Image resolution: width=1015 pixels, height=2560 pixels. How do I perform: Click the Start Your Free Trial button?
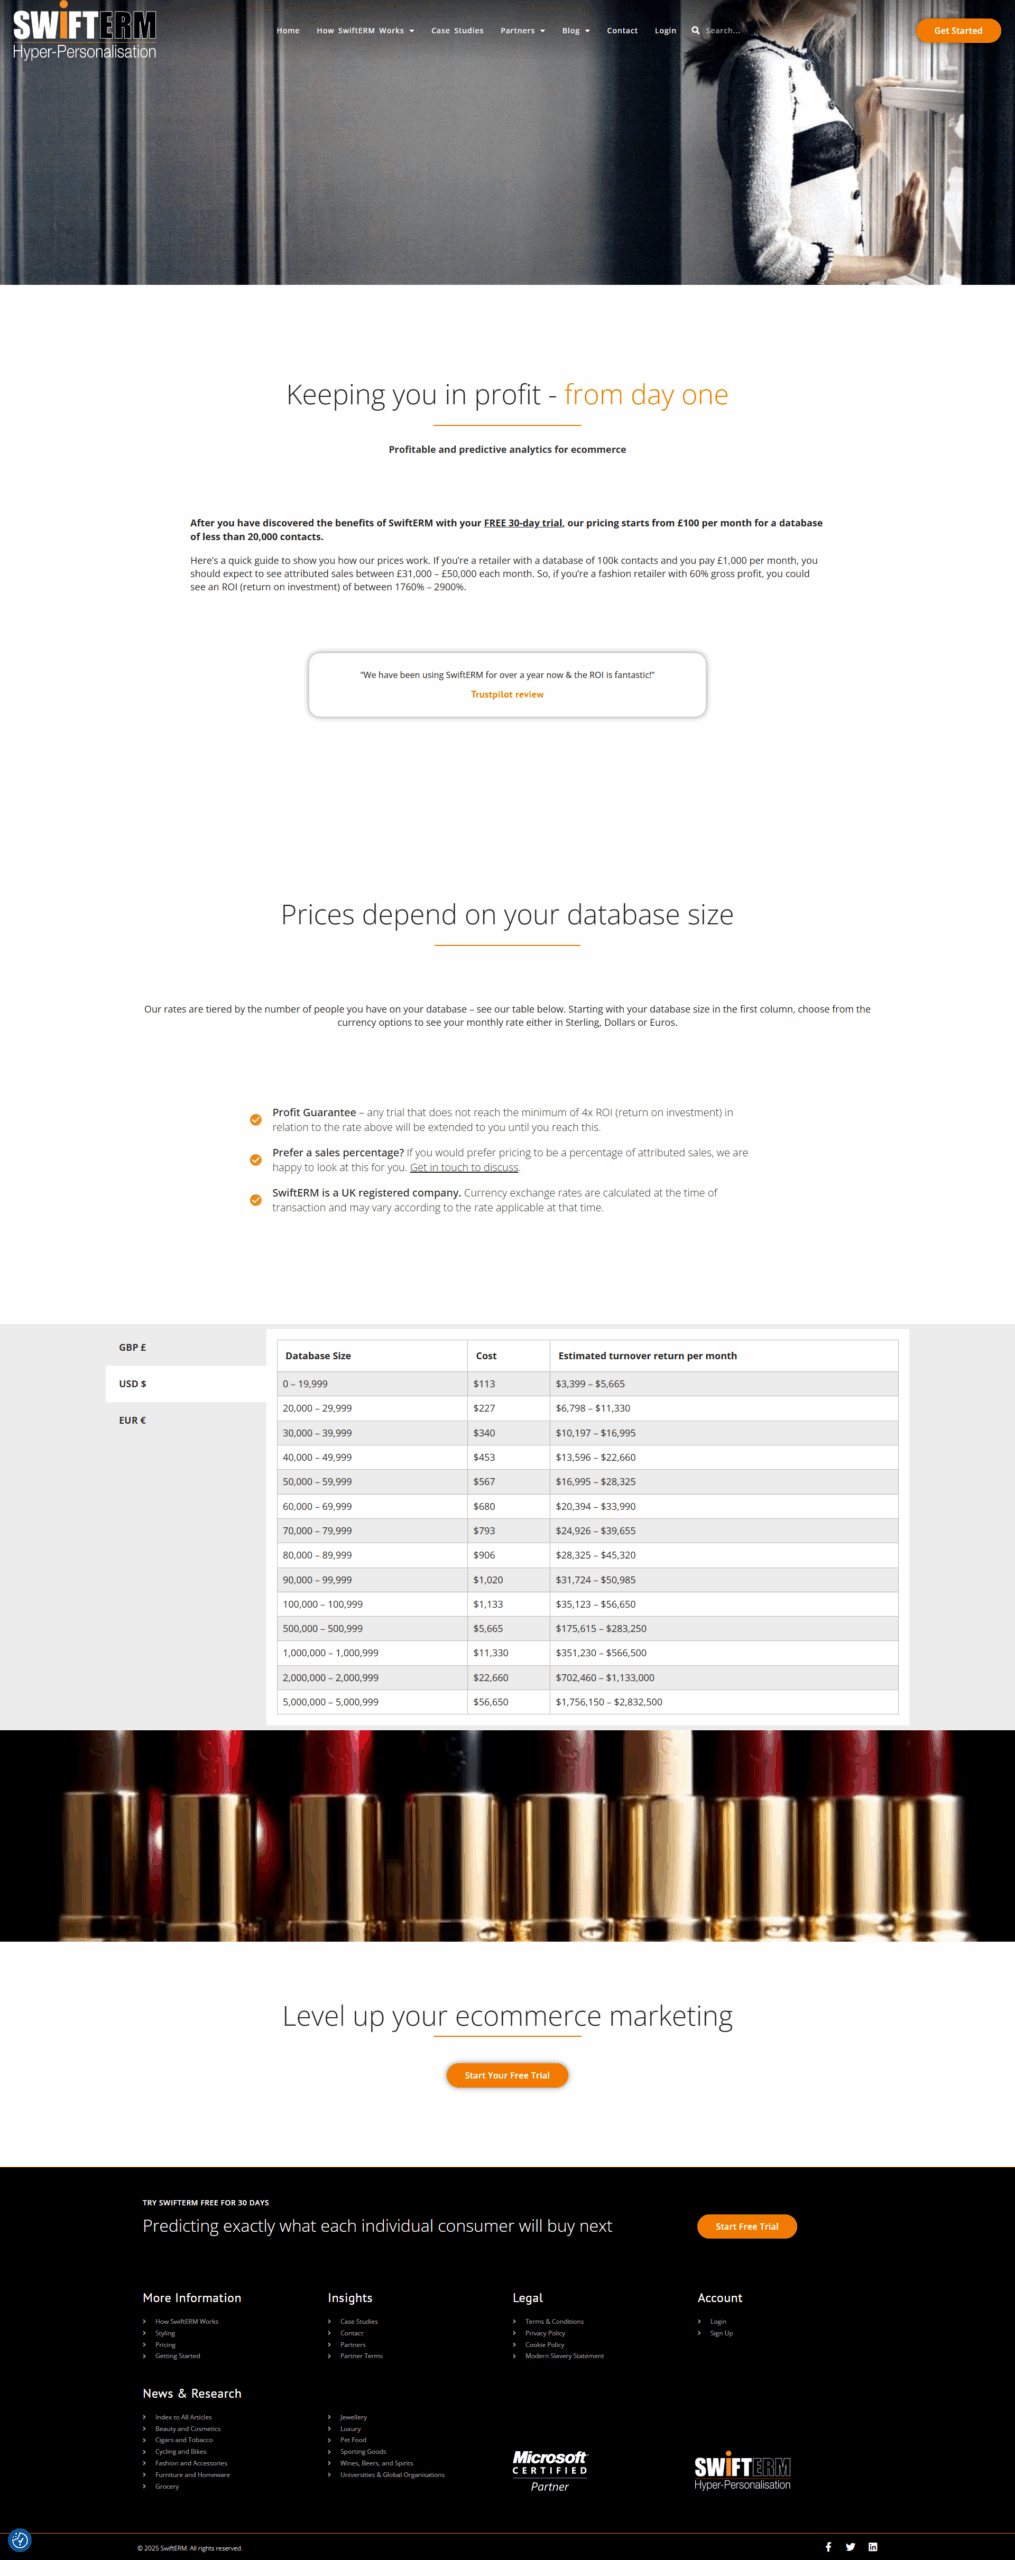click(x=507, y=2075)
